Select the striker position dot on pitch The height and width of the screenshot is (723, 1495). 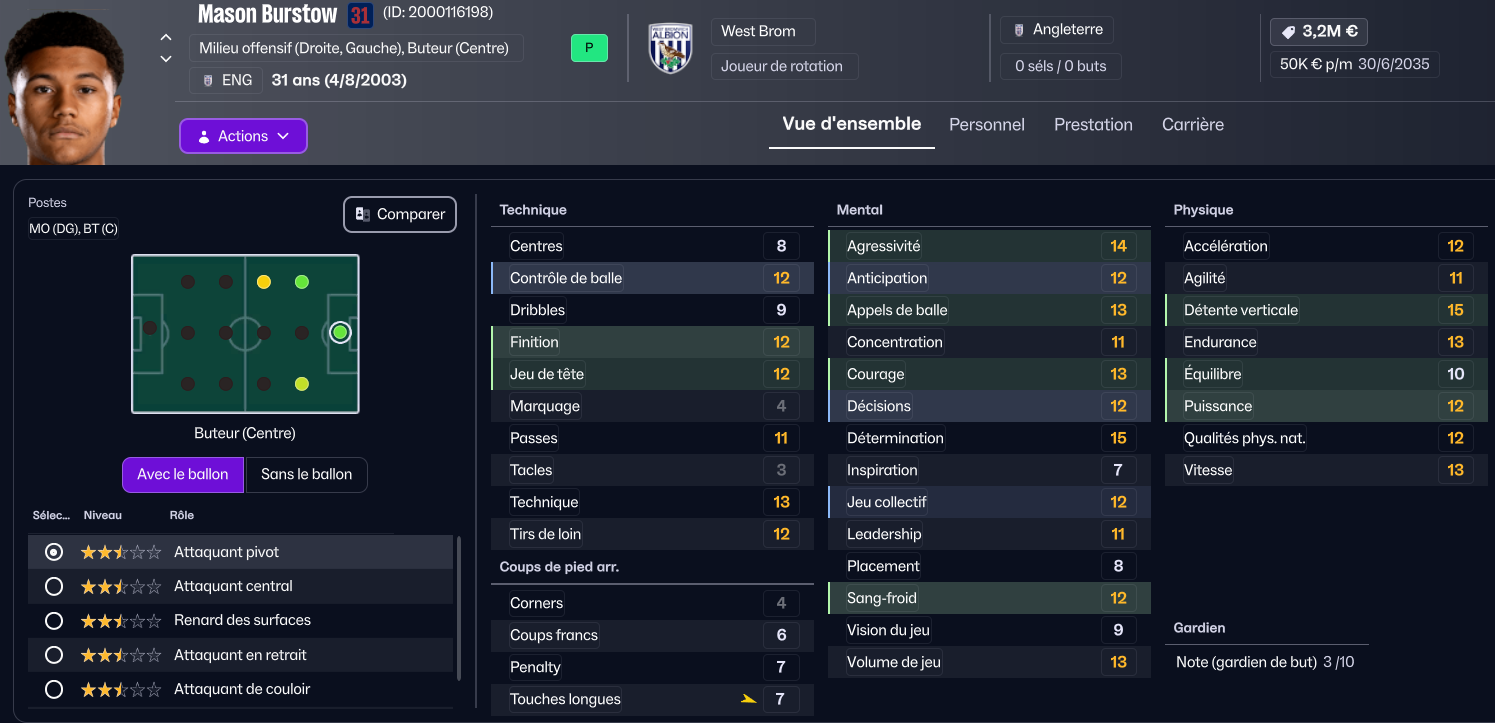pos(340,332)
